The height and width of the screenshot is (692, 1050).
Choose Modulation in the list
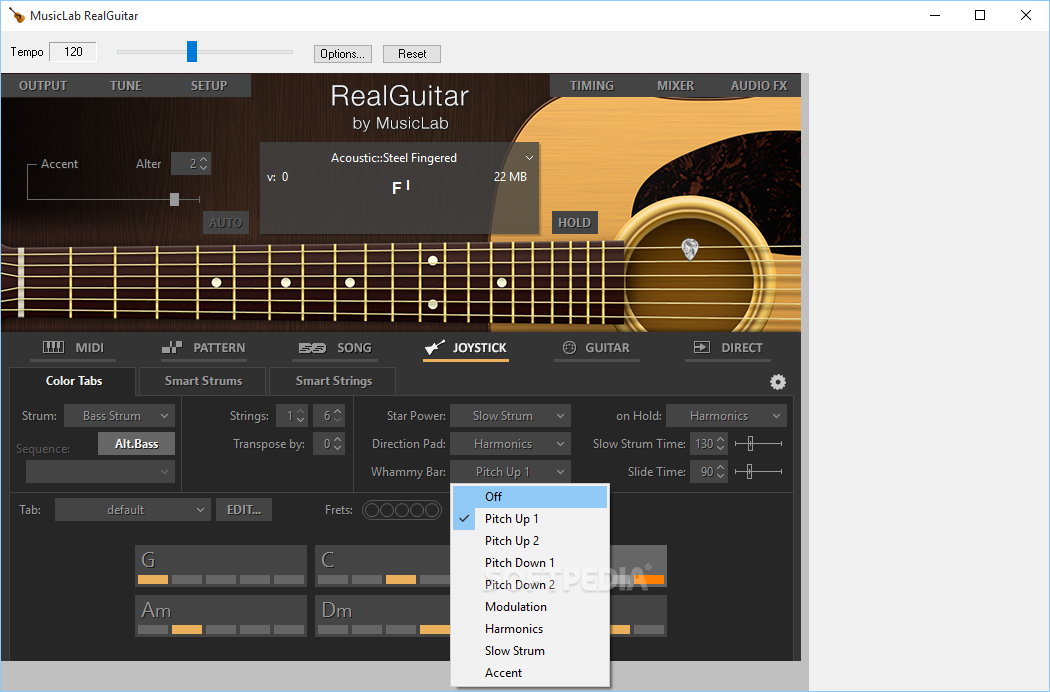click(x=530, y=607)
